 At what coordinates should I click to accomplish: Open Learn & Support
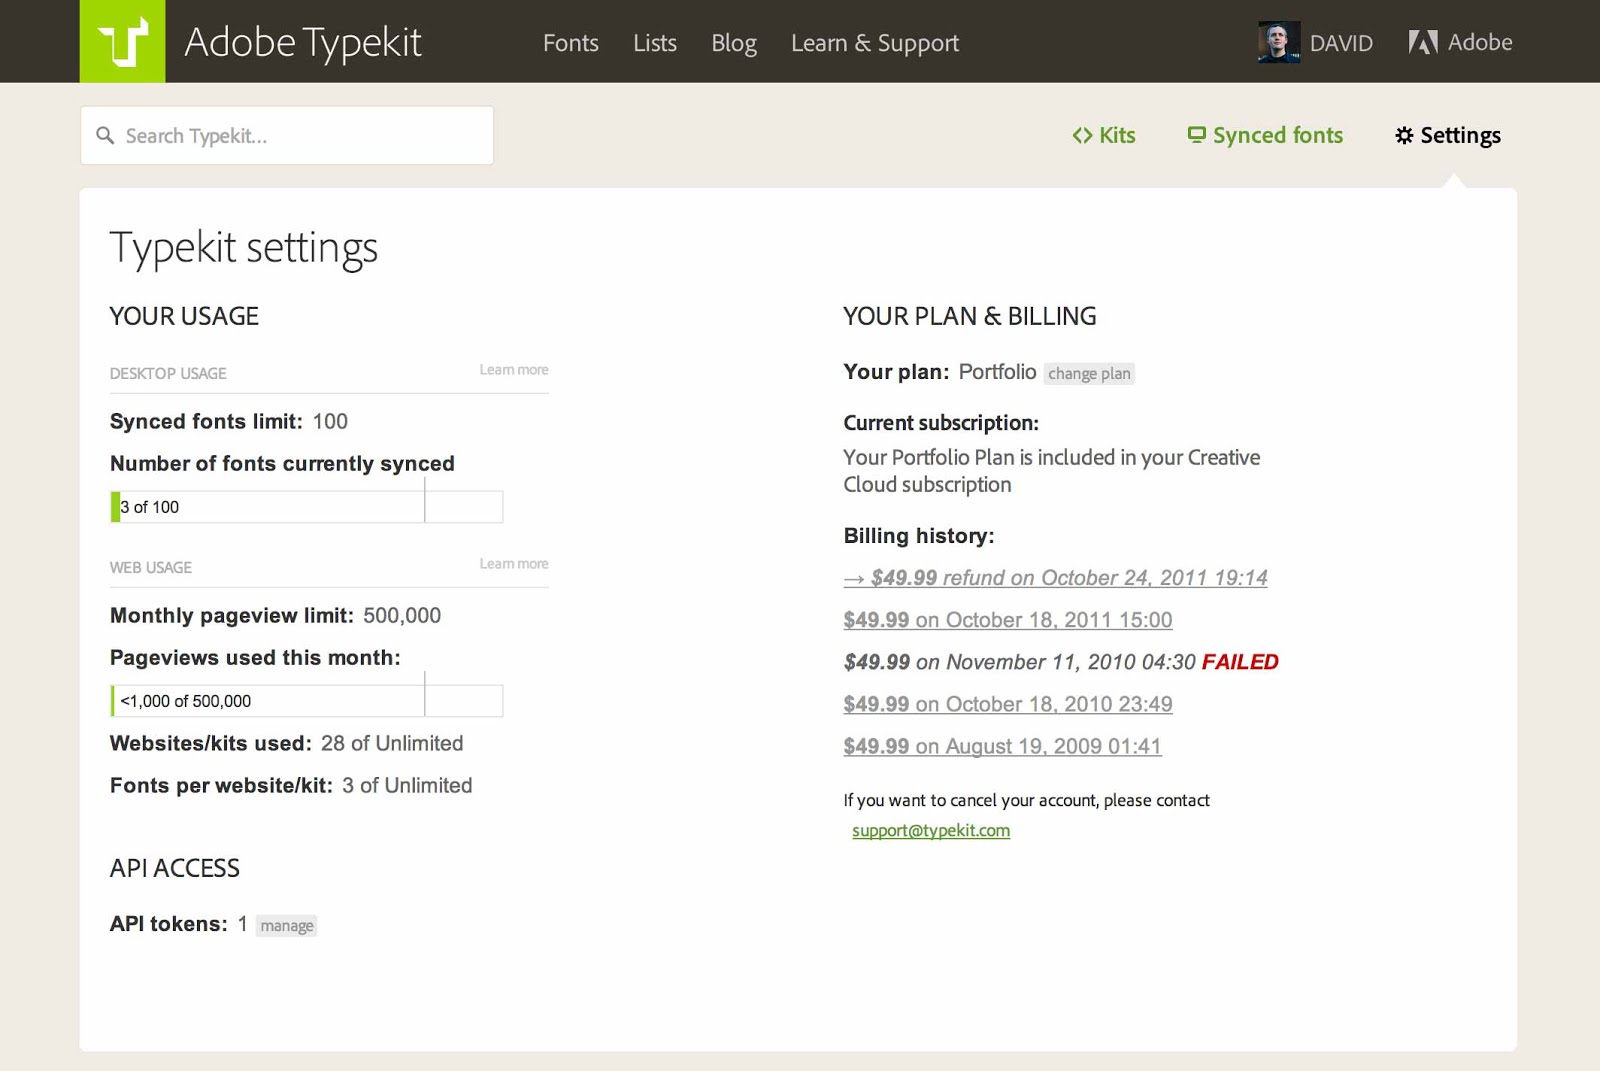(875, 44)
